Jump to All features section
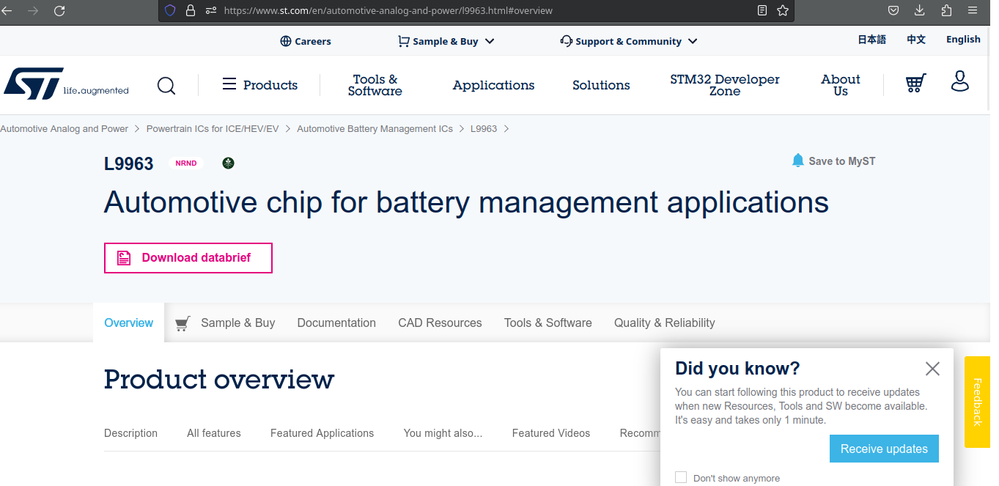The height and width of the screenshot is (486, 999). [214, 433]
